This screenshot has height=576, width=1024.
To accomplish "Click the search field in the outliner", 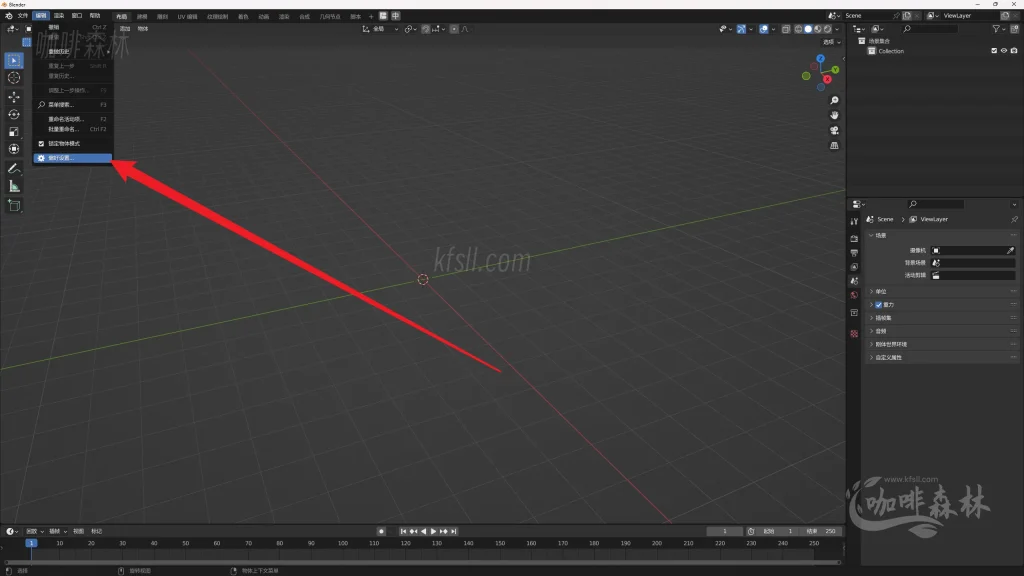I will coord(930,29).
